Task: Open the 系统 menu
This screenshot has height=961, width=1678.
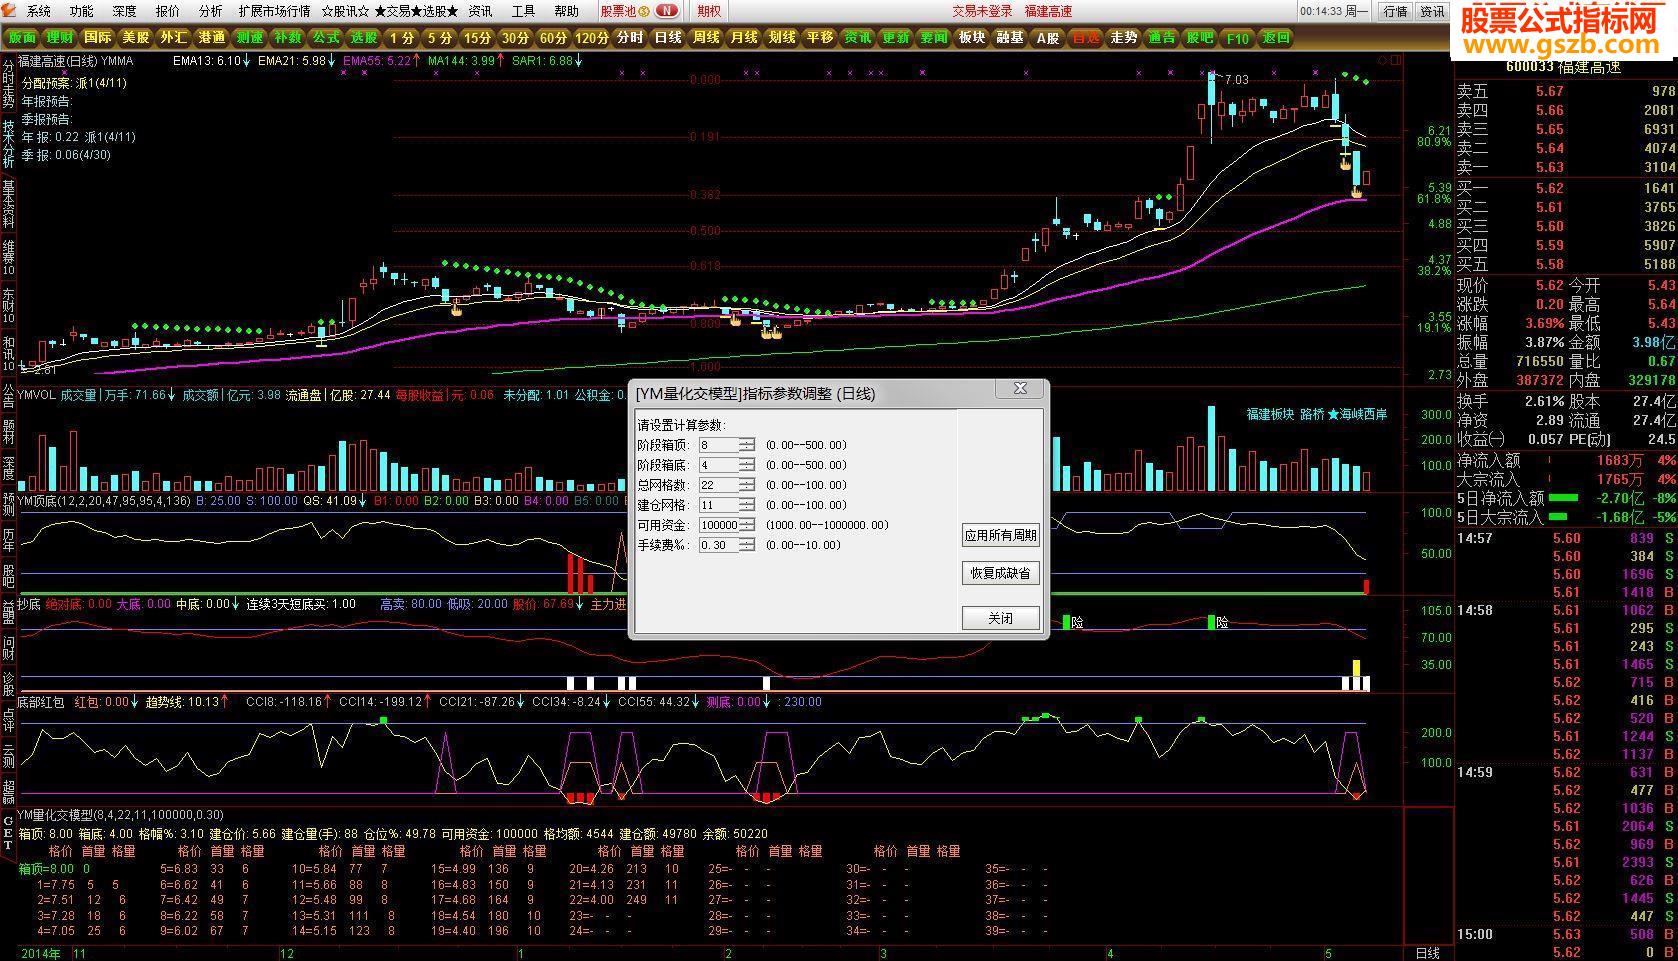Action: pos(39,11)
